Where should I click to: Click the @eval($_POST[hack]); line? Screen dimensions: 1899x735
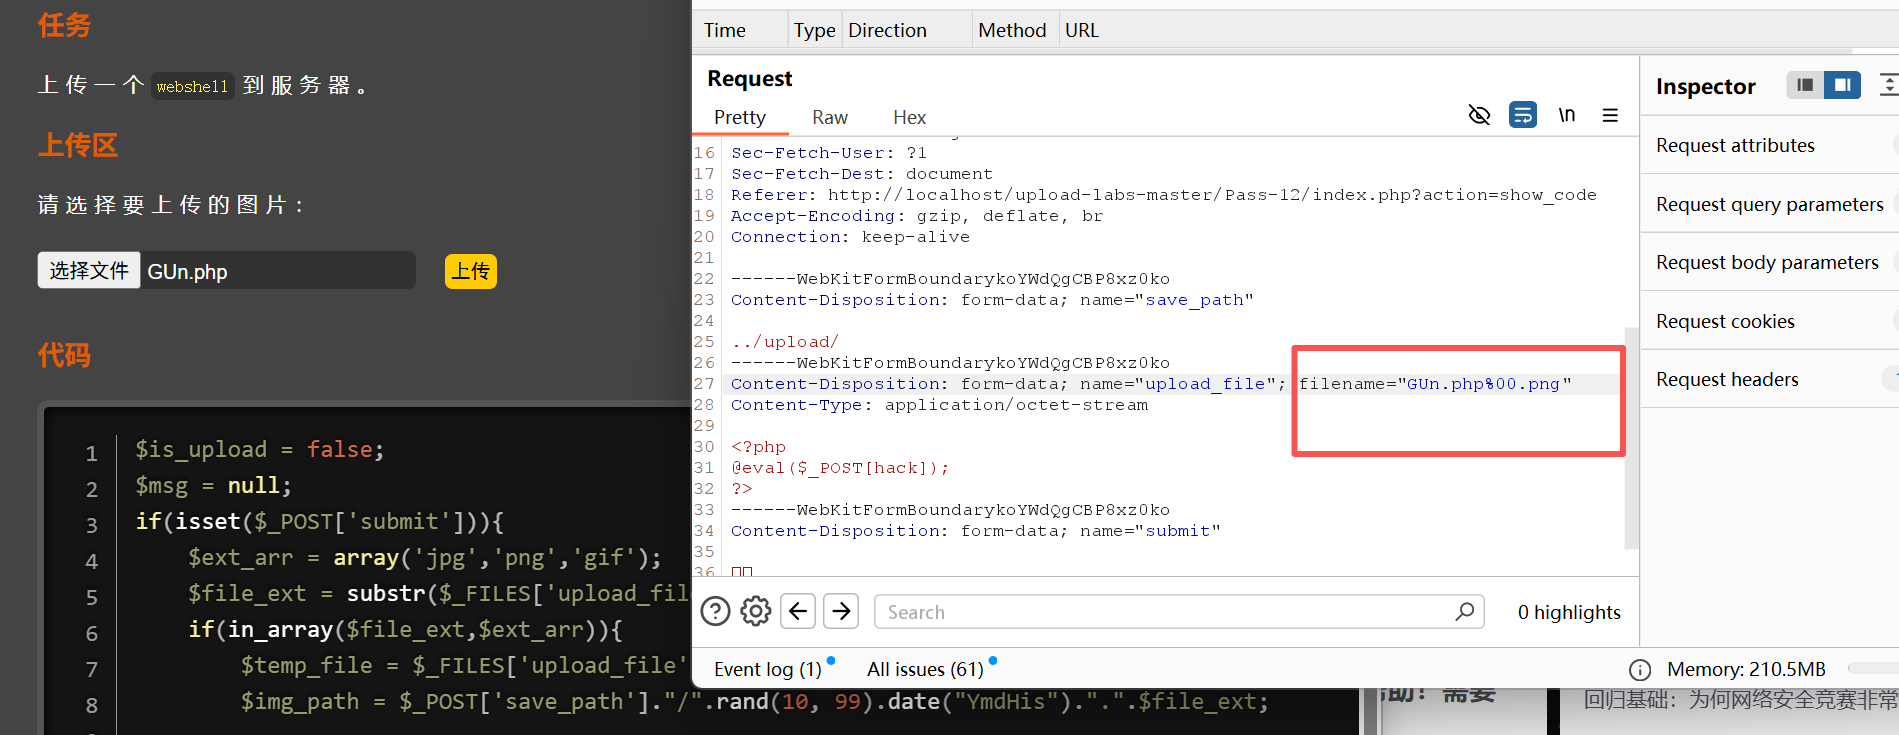pos(840,468)
